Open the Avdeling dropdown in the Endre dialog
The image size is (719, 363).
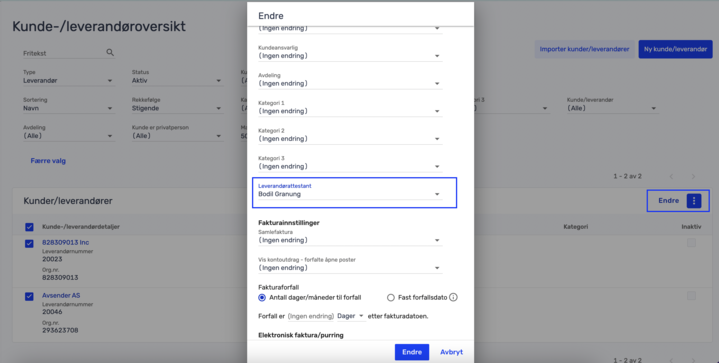point(350,83)
